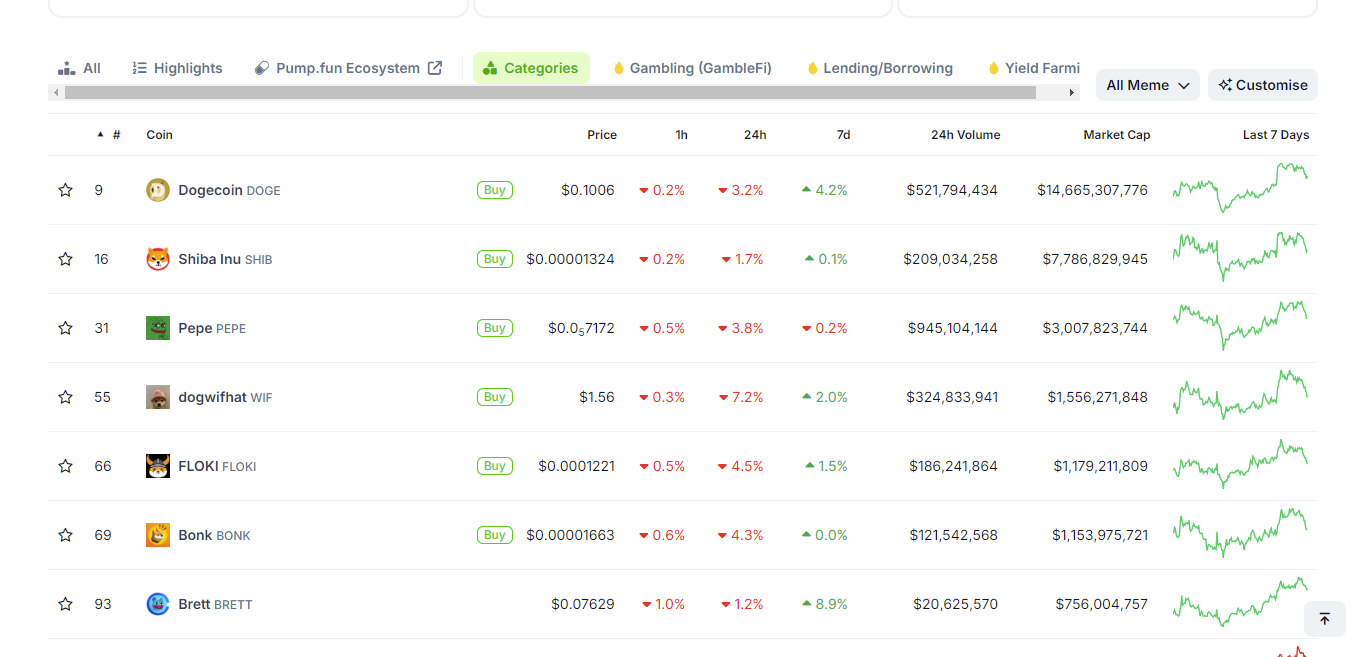The height and width of the screenshot is (657, 1366).
Task: Add dogwifhat to favorites star
Action: point(65,397)
